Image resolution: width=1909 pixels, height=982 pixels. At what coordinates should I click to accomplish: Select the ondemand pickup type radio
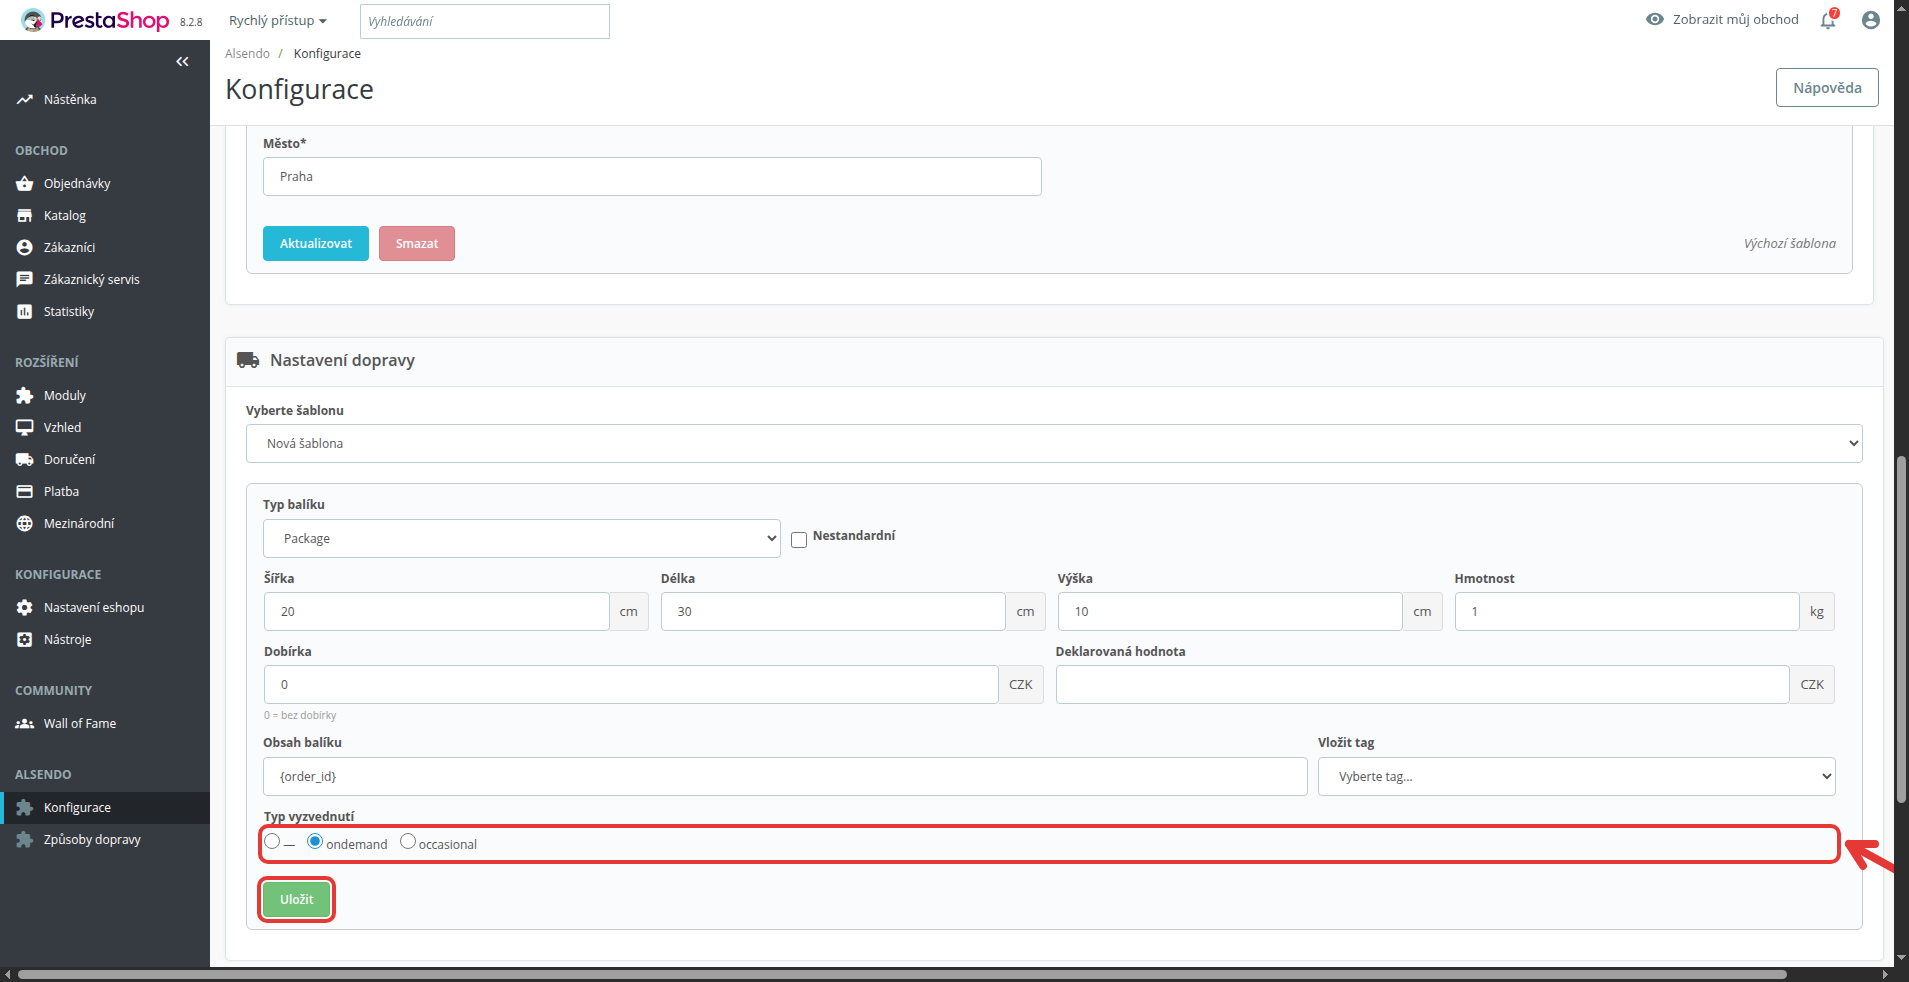tap(315, 842)
